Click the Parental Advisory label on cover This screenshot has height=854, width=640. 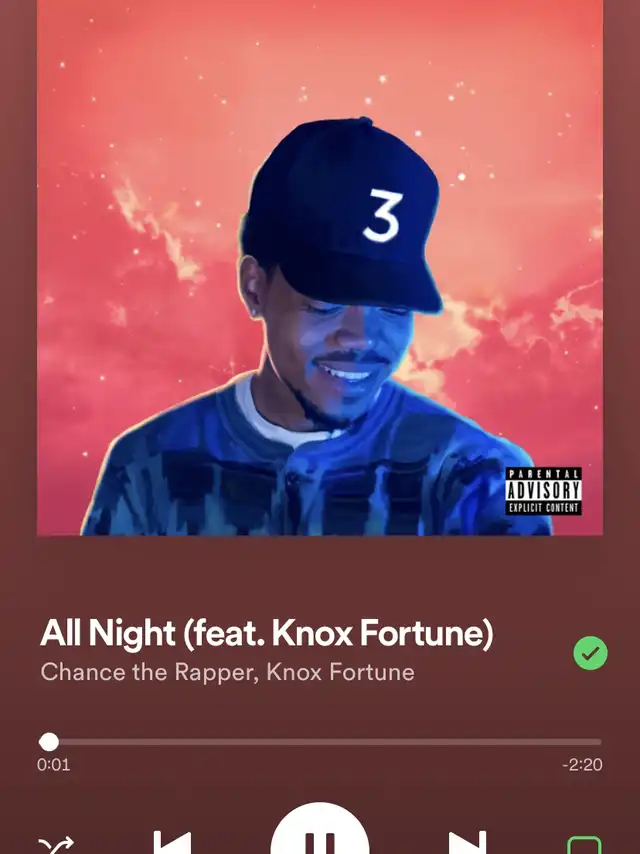click(x=543, y=491)
